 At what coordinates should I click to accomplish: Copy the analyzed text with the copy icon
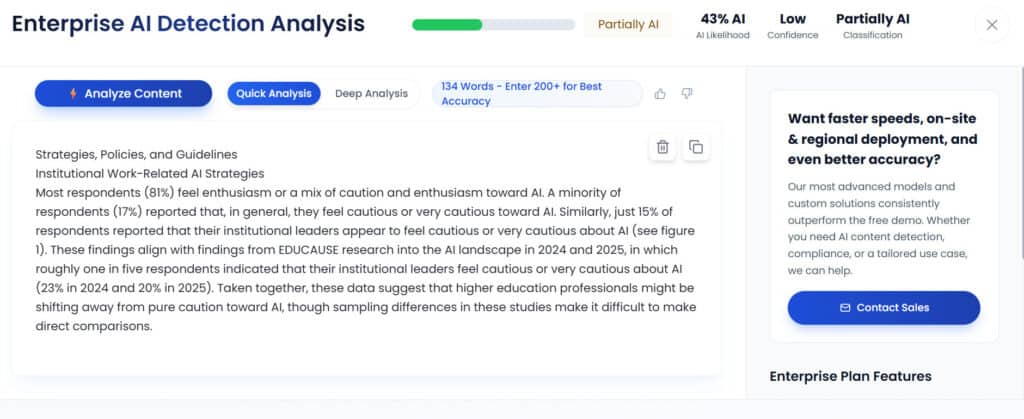tap(695, 147)
